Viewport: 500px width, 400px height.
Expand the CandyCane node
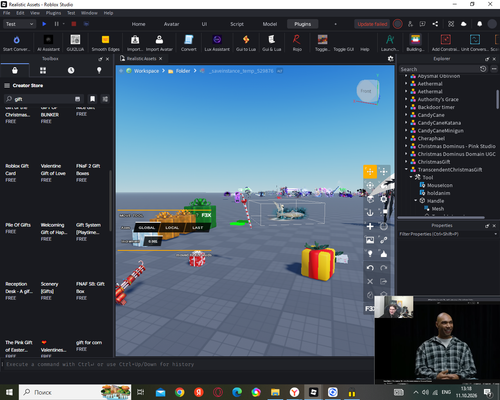click(x=406, y=115)
